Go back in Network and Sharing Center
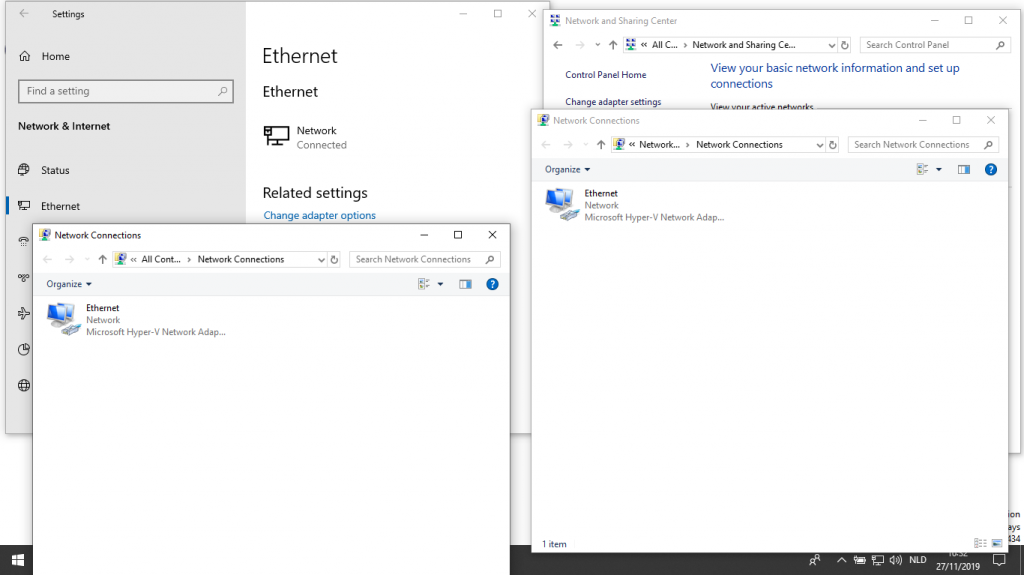This screenshot has width=1024, height=575. (x=558, y=44)
